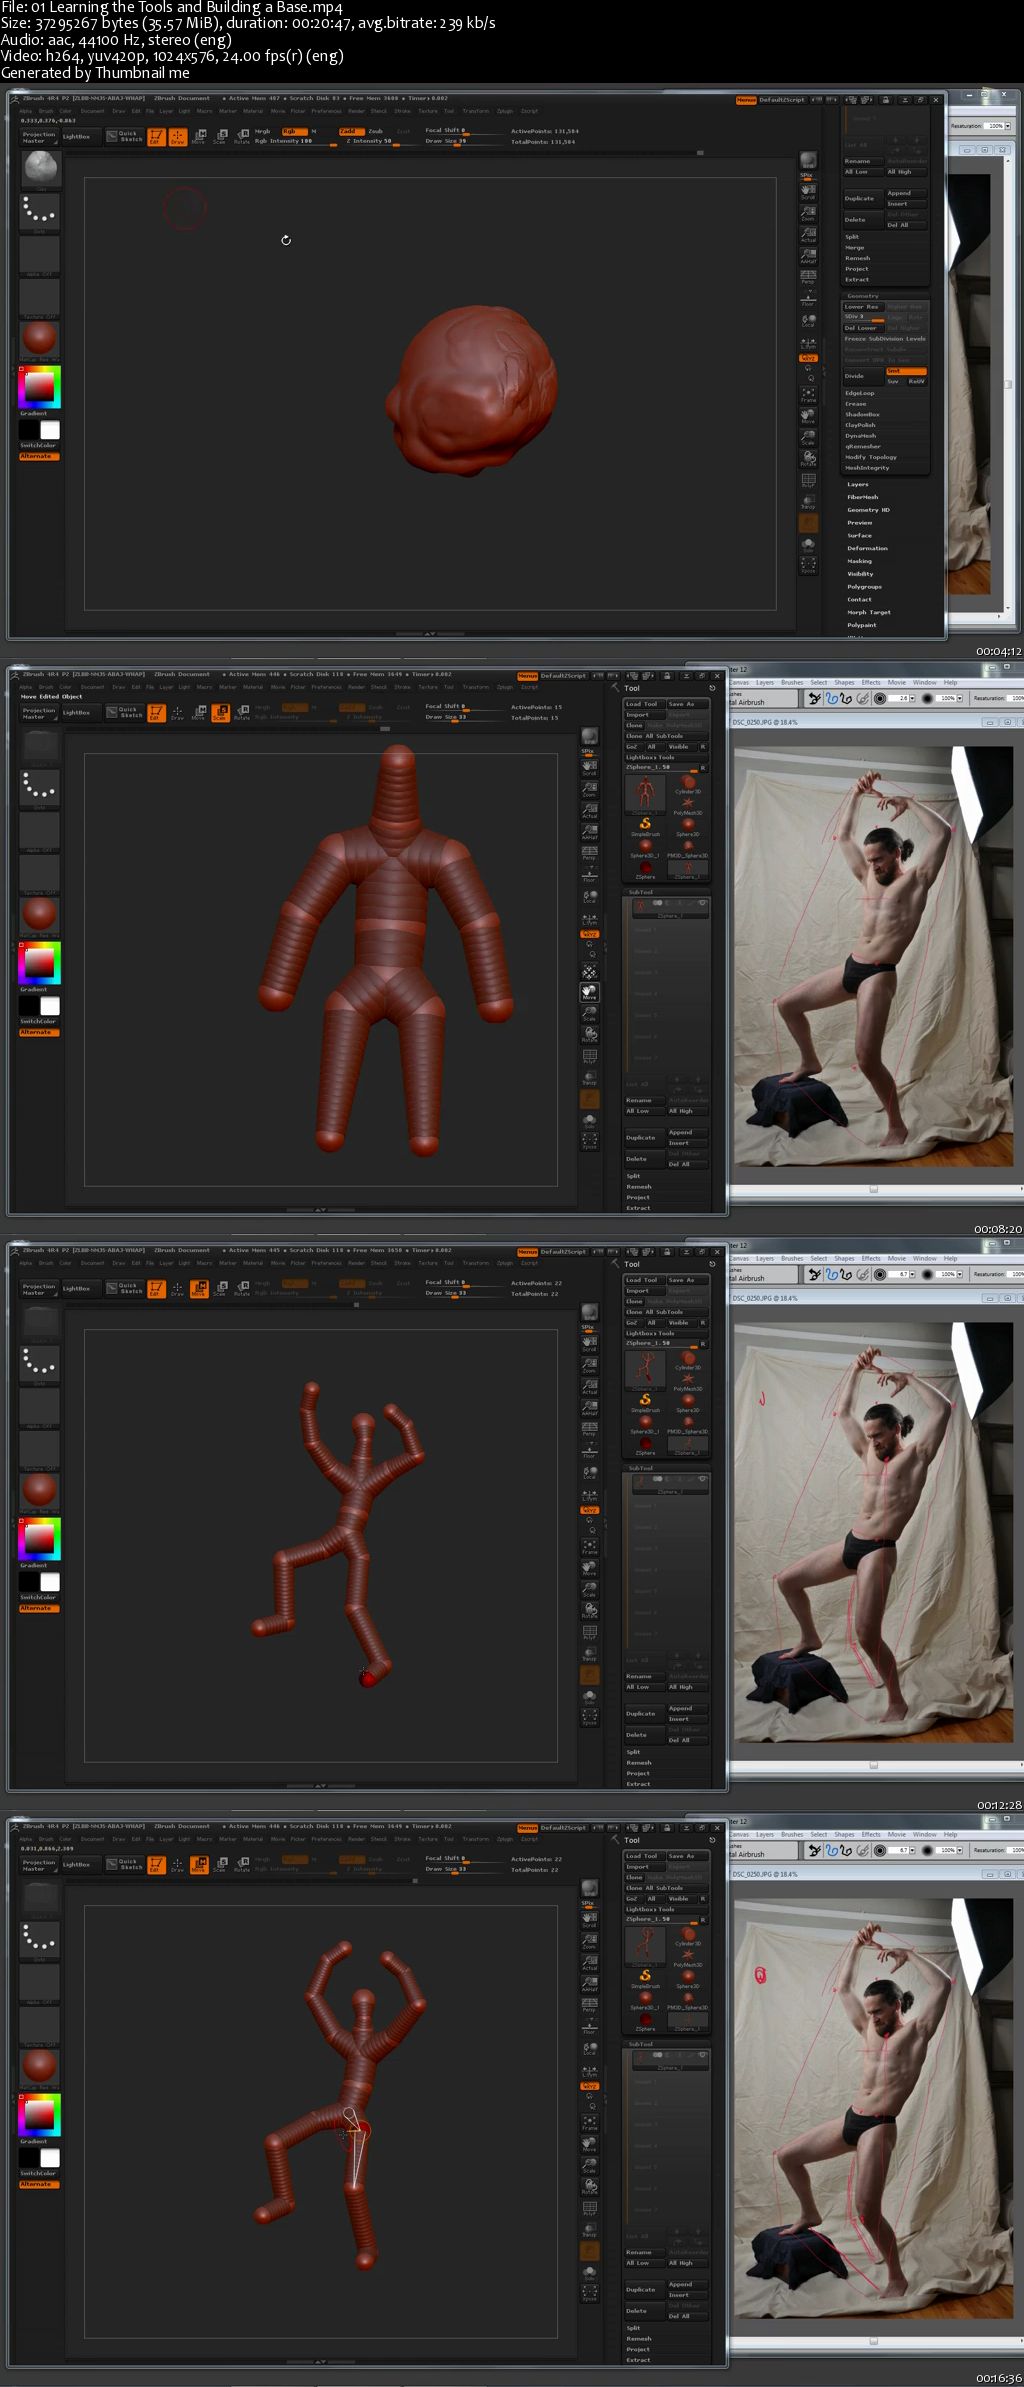Image resolution: width=1024 pixels, height=2387 pixels.
Task: In the 00:04:12 frame, collapse the Geometry section header
Action: point(862,296)
